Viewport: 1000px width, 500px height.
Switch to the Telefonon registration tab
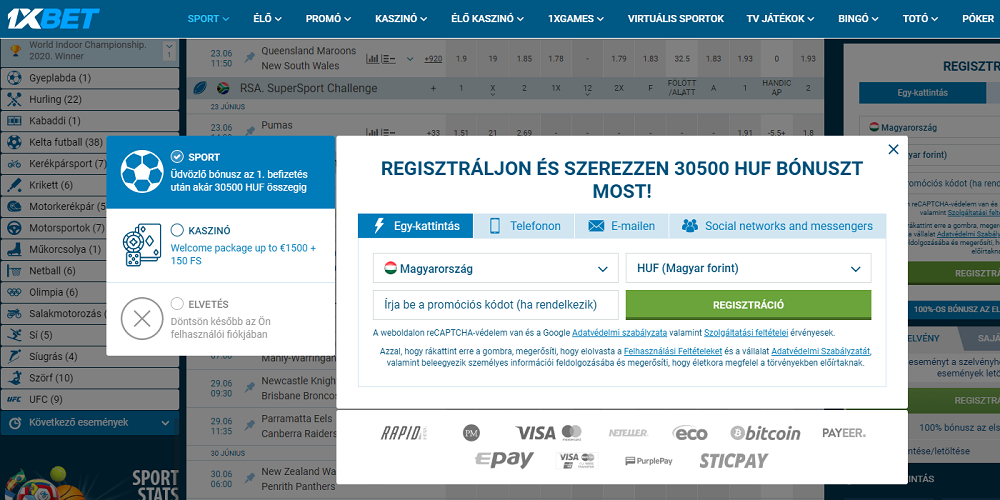coord(525,226)
